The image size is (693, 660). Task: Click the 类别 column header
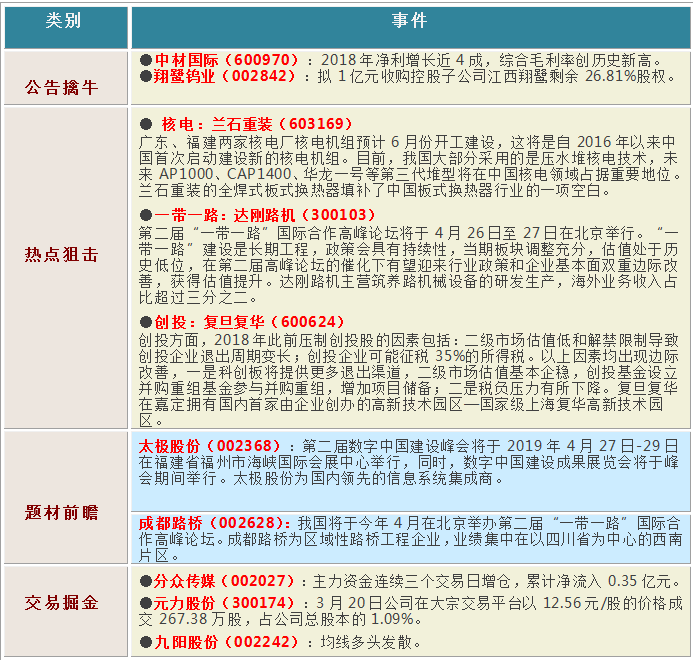pos(66,27)
